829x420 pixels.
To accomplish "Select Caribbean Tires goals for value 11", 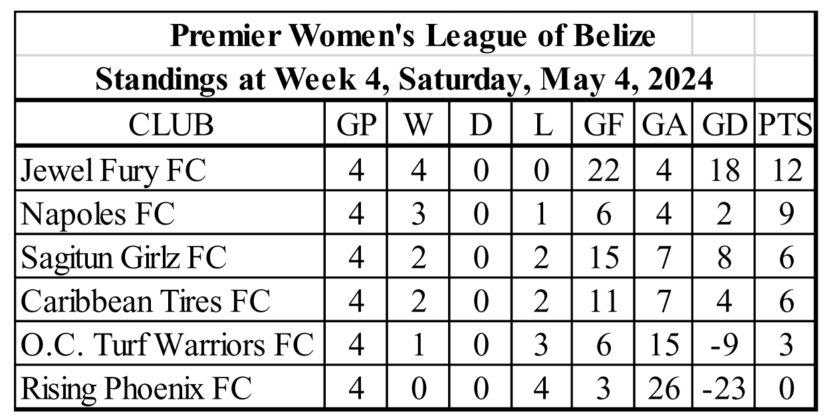I will pyautogui.click(x=603, y=301).
